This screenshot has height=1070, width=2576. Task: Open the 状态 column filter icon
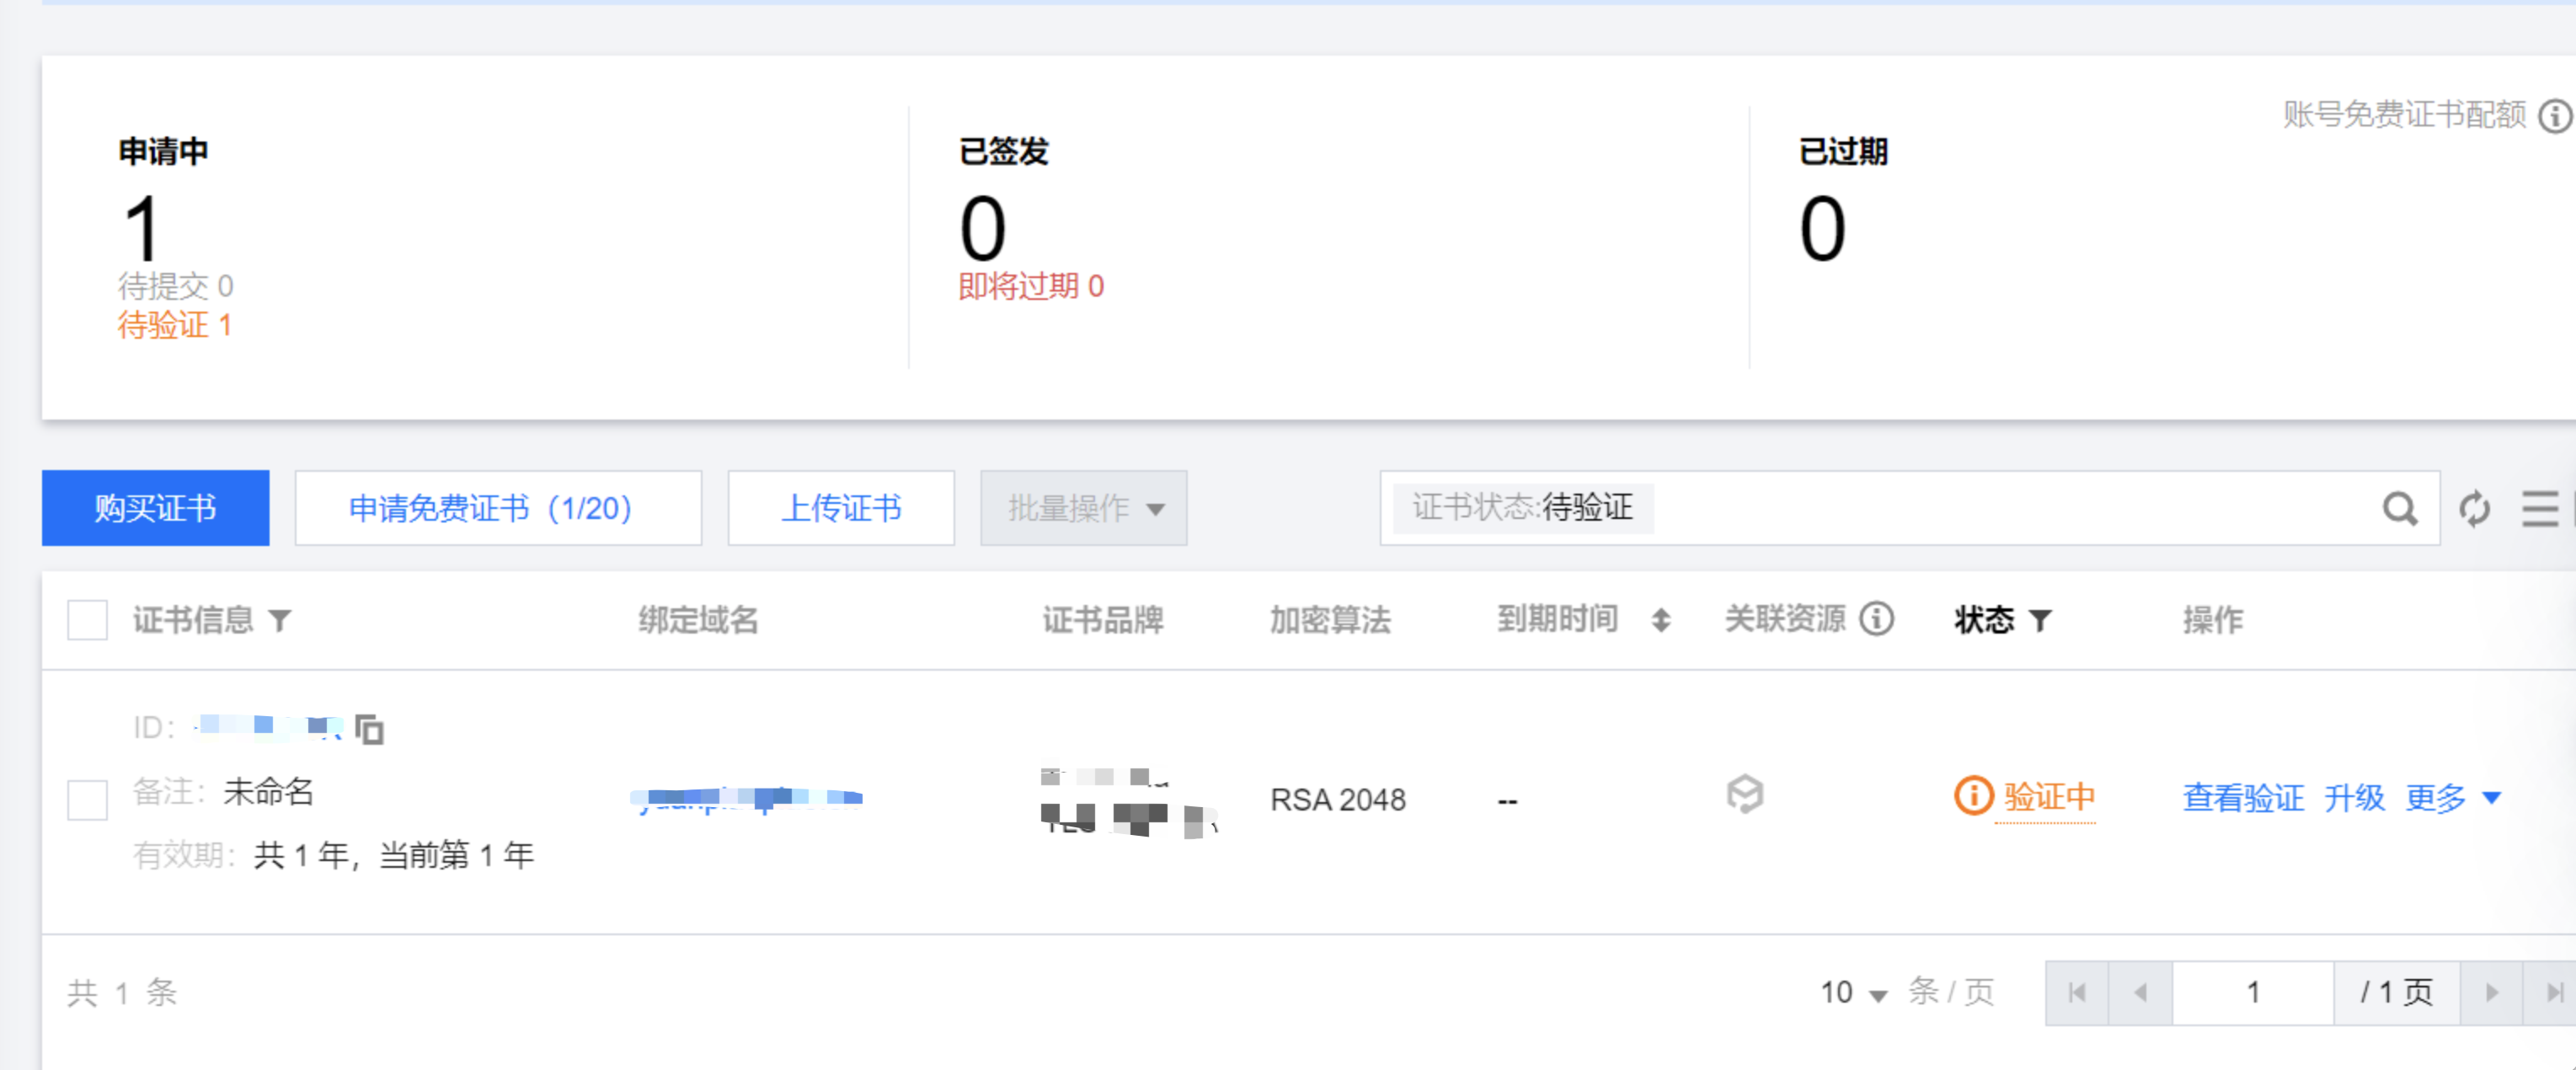point(2040,621)
